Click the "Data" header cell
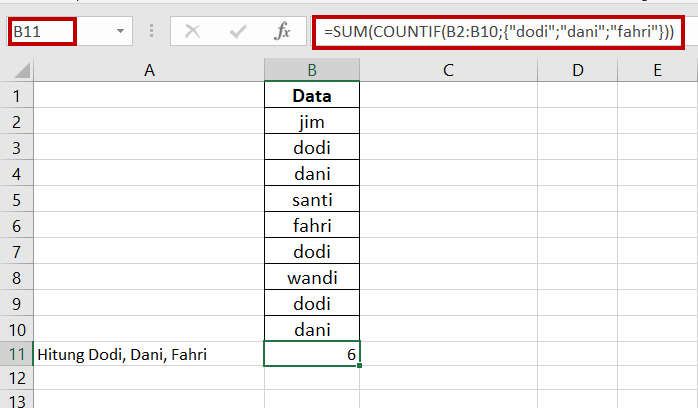The image size is (698, 408). tap(312, 97)
